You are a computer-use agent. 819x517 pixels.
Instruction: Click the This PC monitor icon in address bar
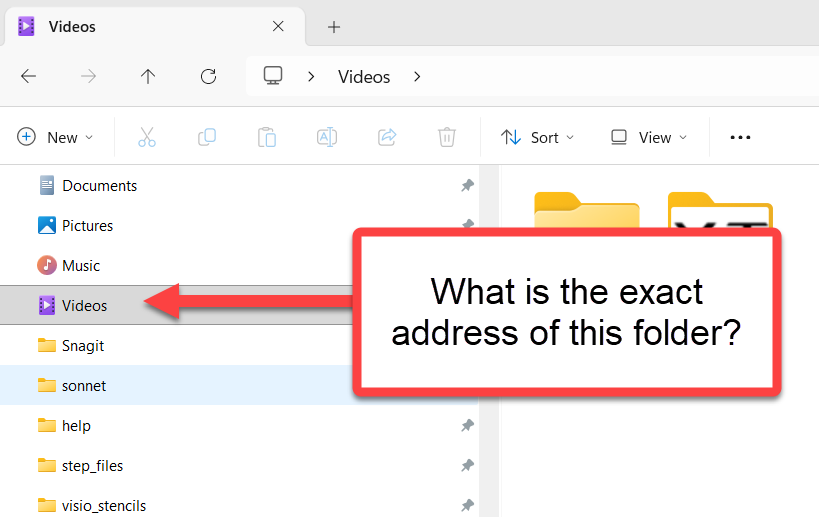click(x=273, y=76)
